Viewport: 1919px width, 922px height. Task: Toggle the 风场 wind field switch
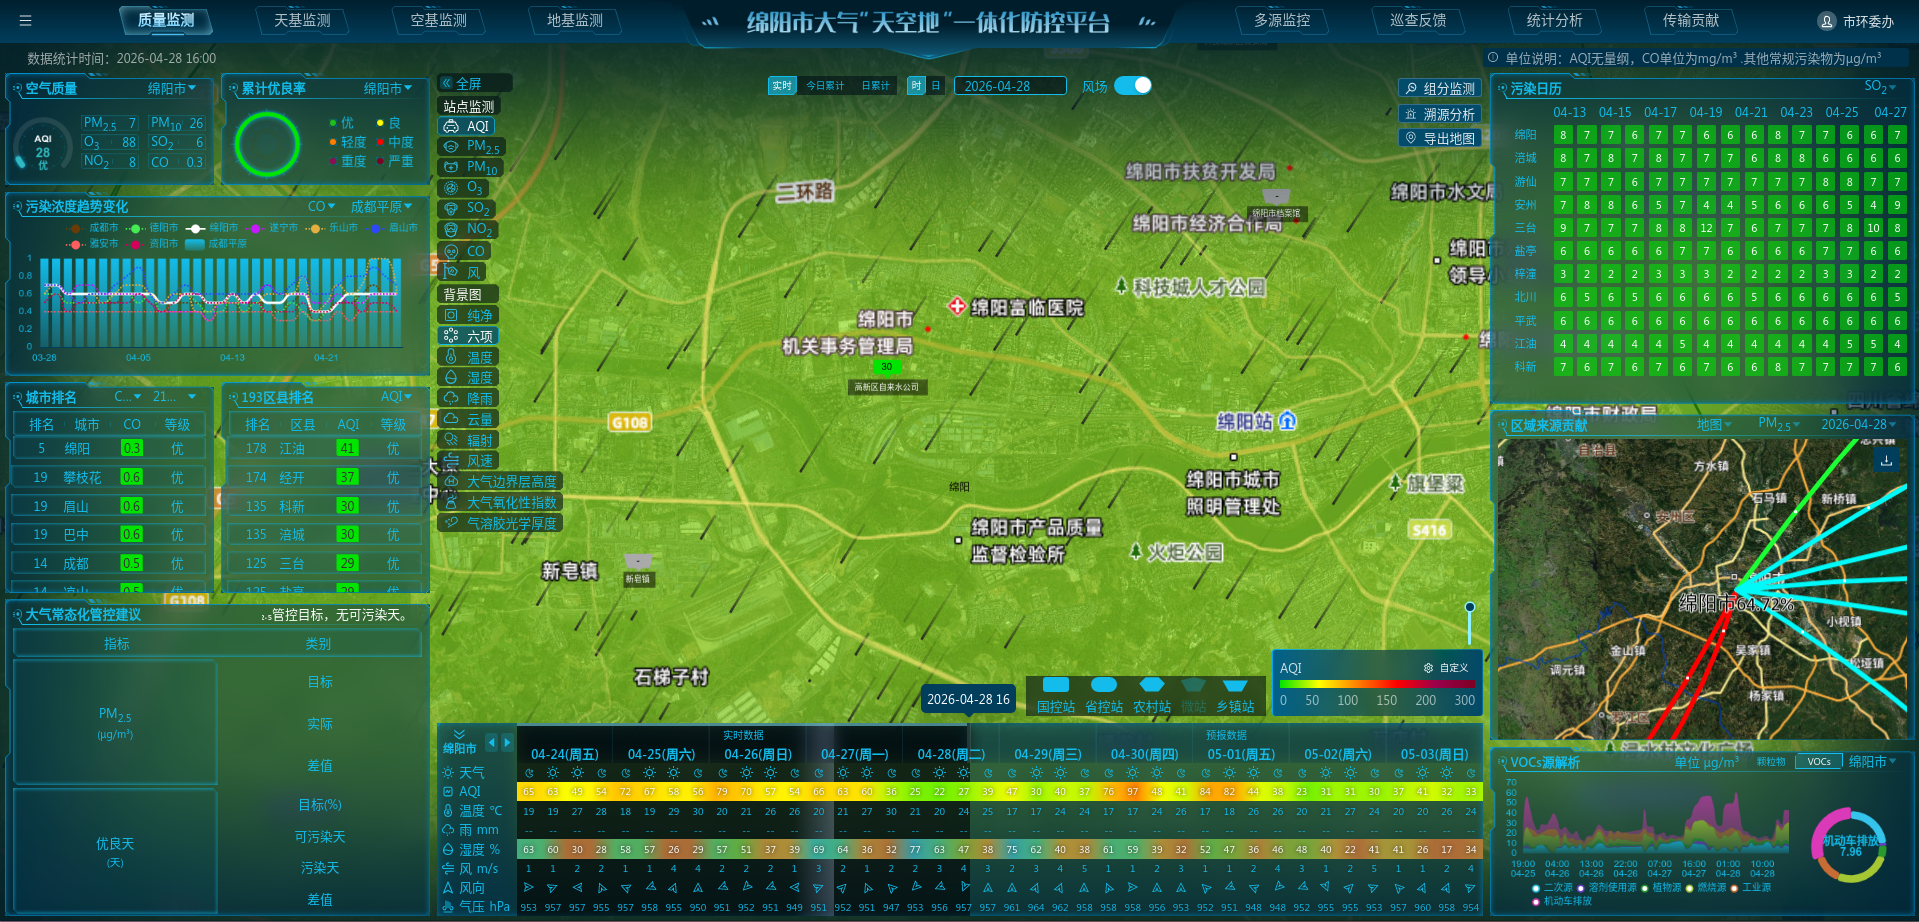tap(1133, 86)
